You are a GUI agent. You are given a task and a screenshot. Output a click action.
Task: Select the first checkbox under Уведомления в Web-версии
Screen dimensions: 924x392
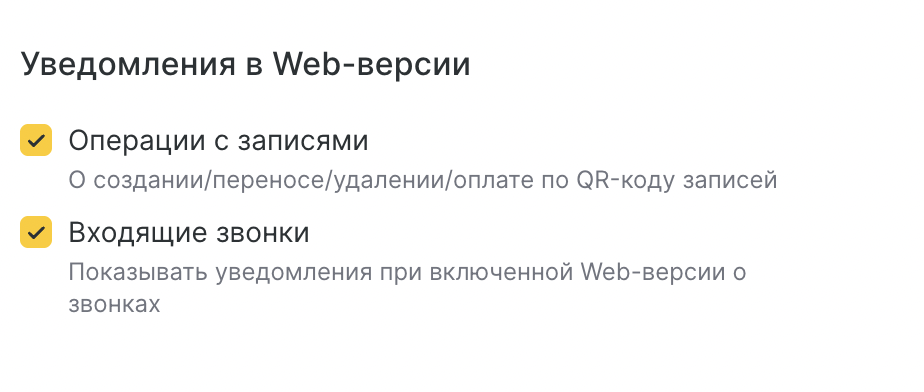tap(36, 140)
